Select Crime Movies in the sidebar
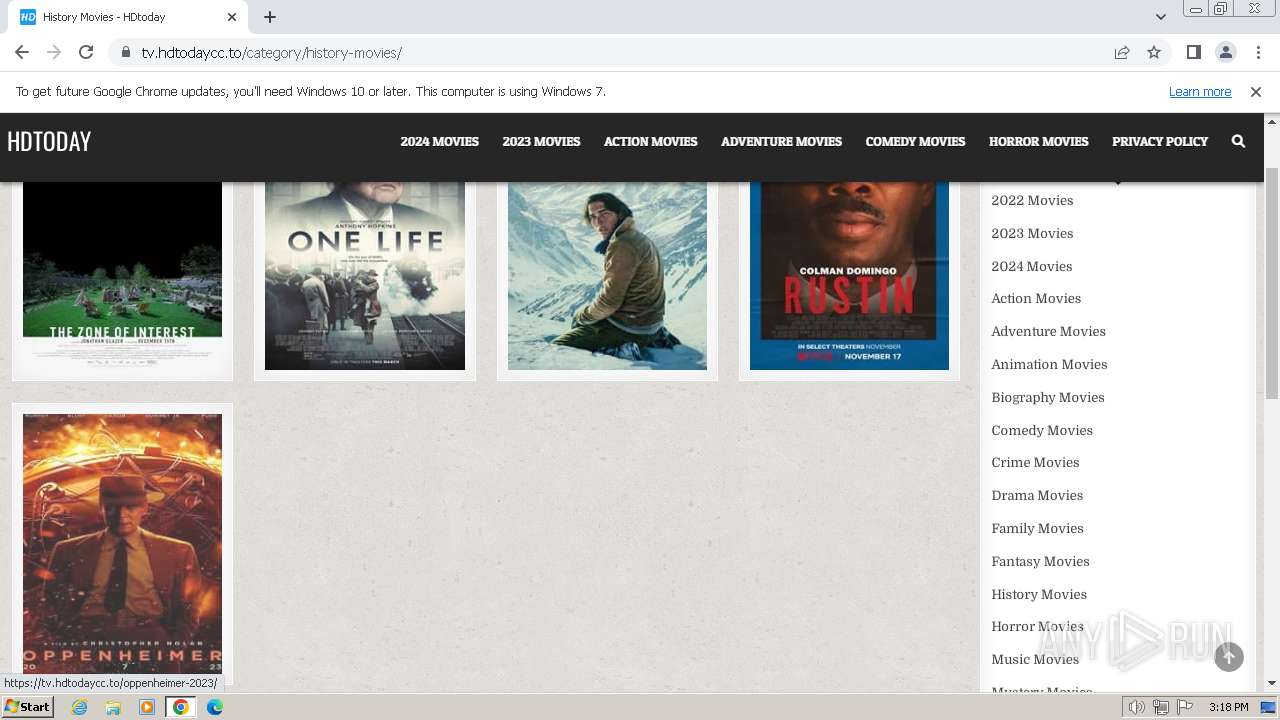The height and width of the screenshot is (720, 1280). 1035,462
